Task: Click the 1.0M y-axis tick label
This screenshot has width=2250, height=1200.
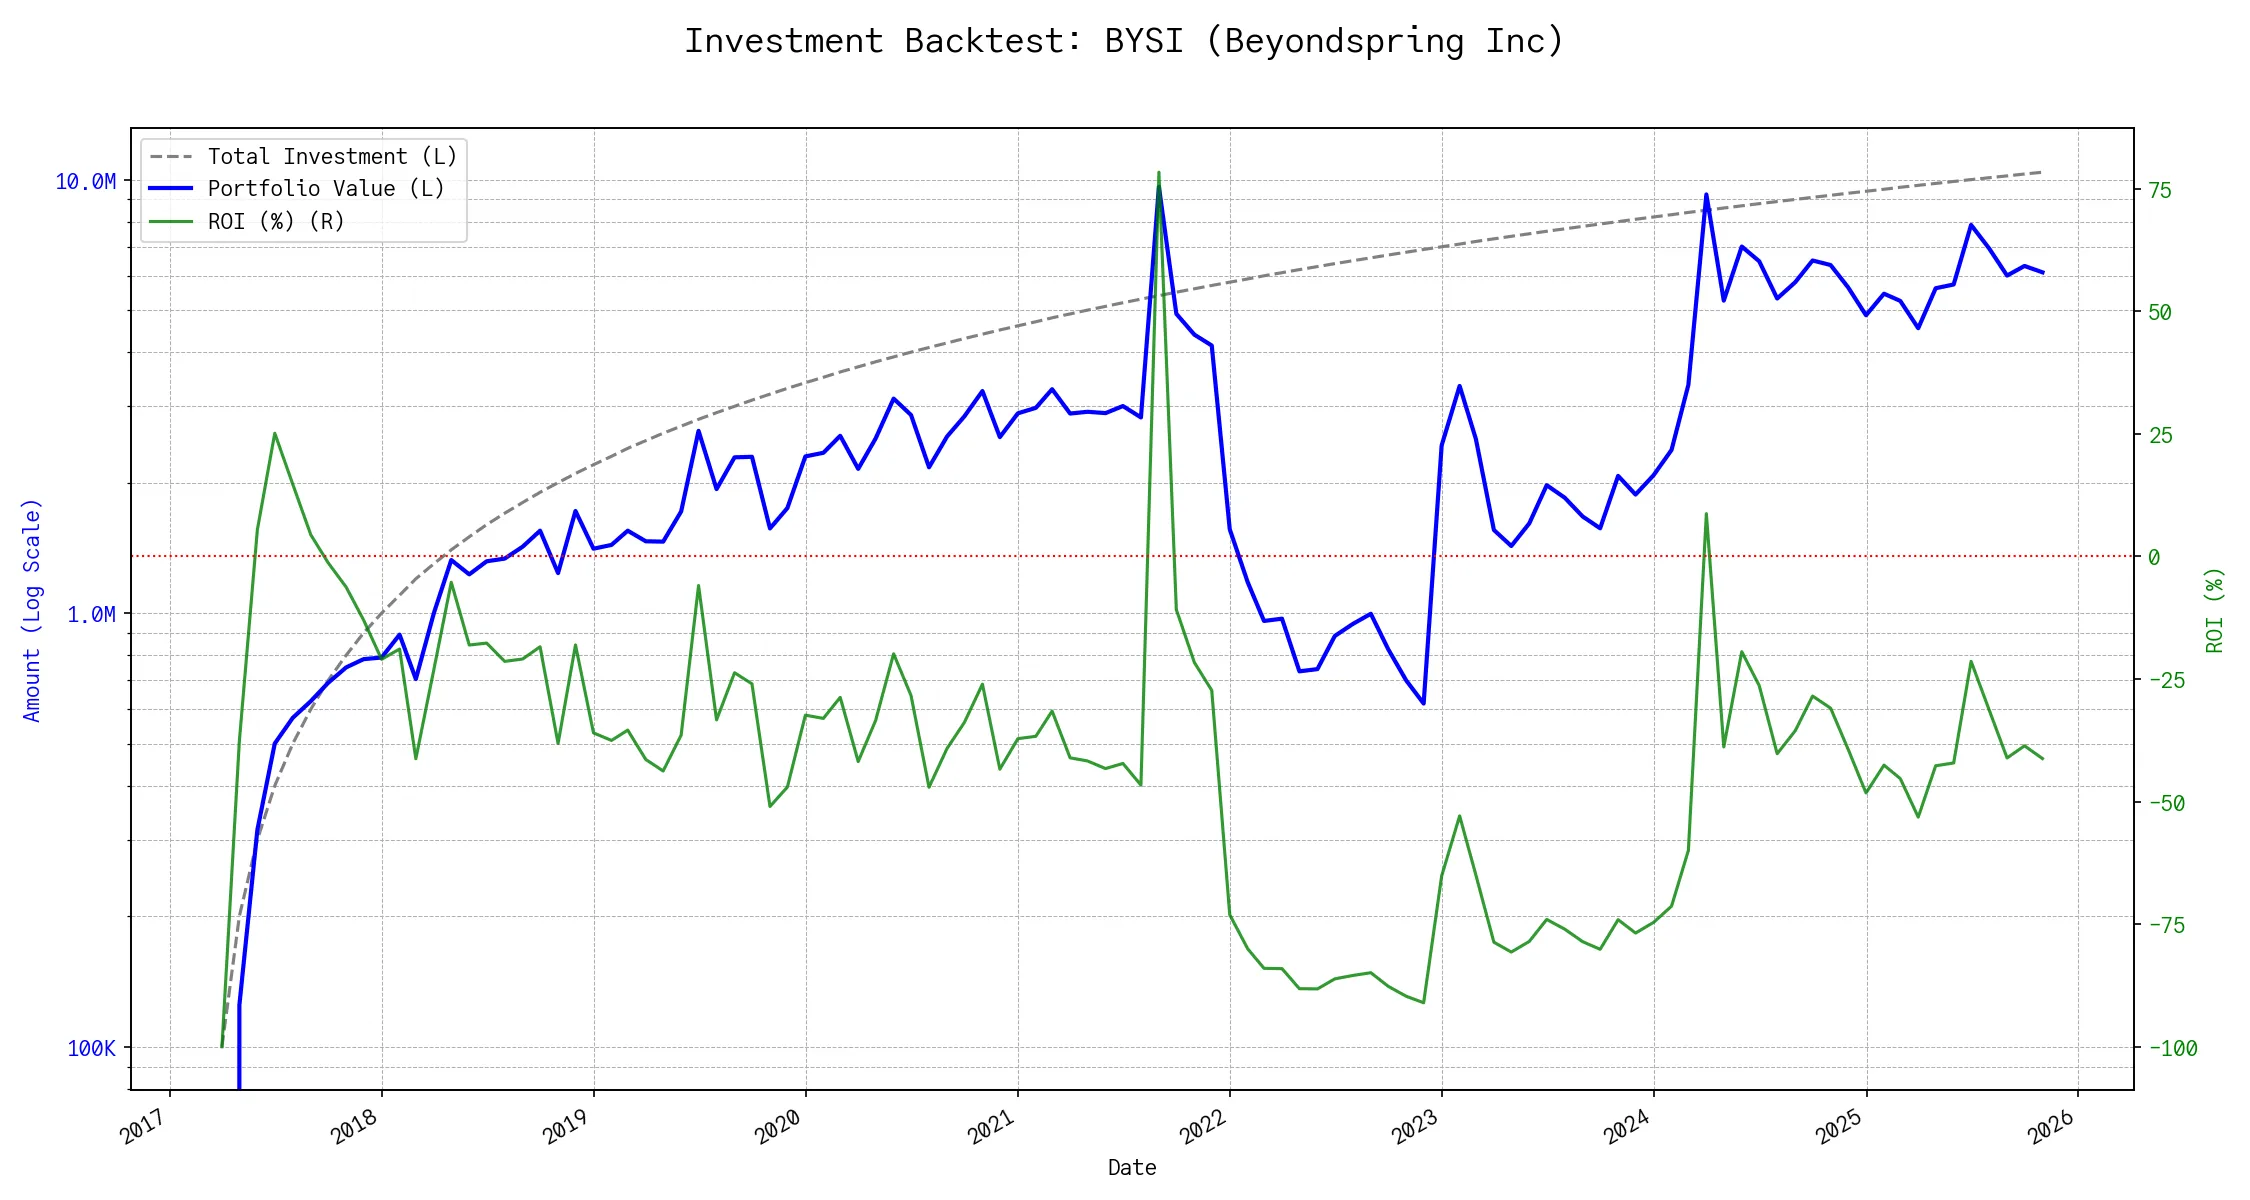Action: click(x=92, y=615)
